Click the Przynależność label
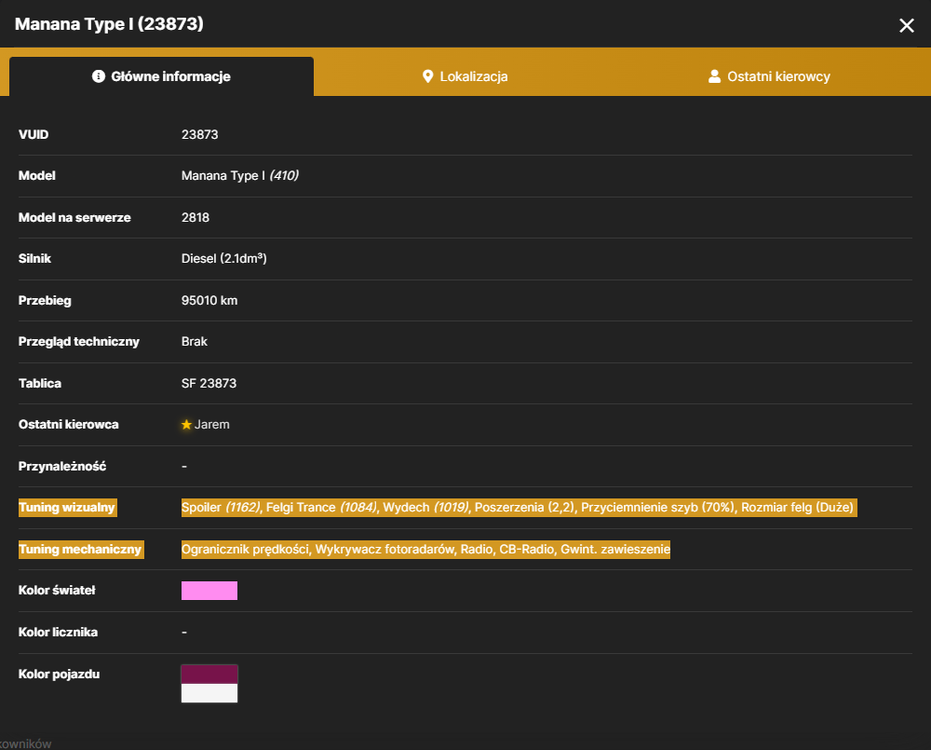Screen dimensions: 931x750 pos(62,466)
